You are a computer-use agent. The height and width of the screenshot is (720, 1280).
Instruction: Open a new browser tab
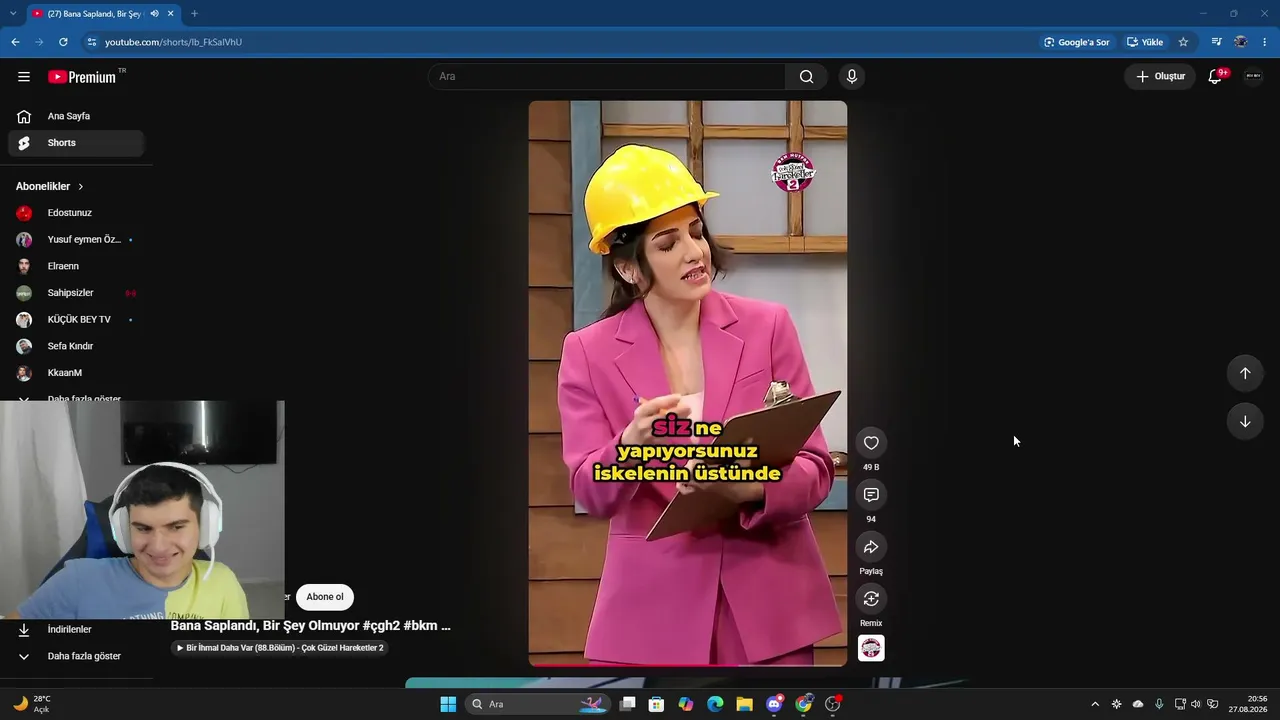point(194,14)
